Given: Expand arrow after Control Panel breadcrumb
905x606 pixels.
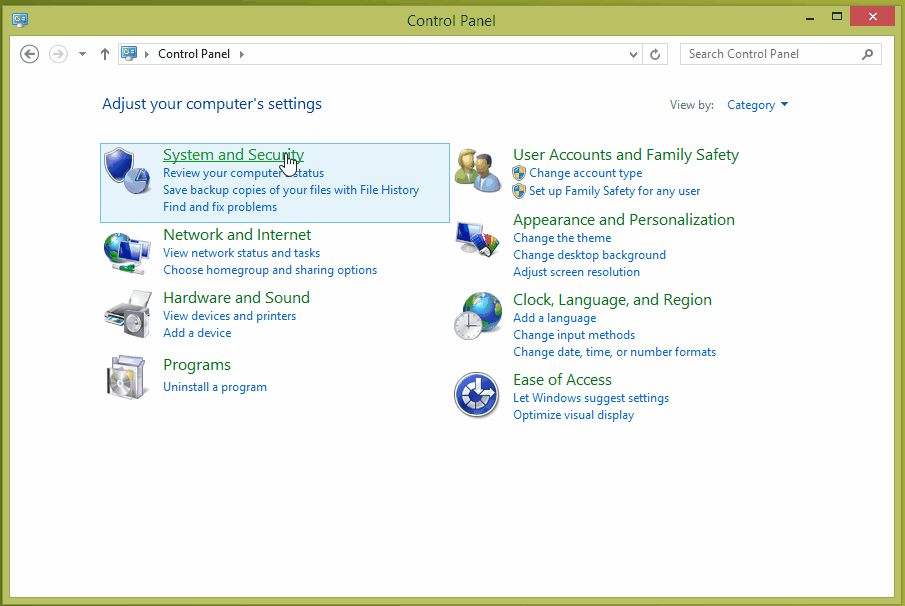Looking at the screenshot, I should [242, 54].
